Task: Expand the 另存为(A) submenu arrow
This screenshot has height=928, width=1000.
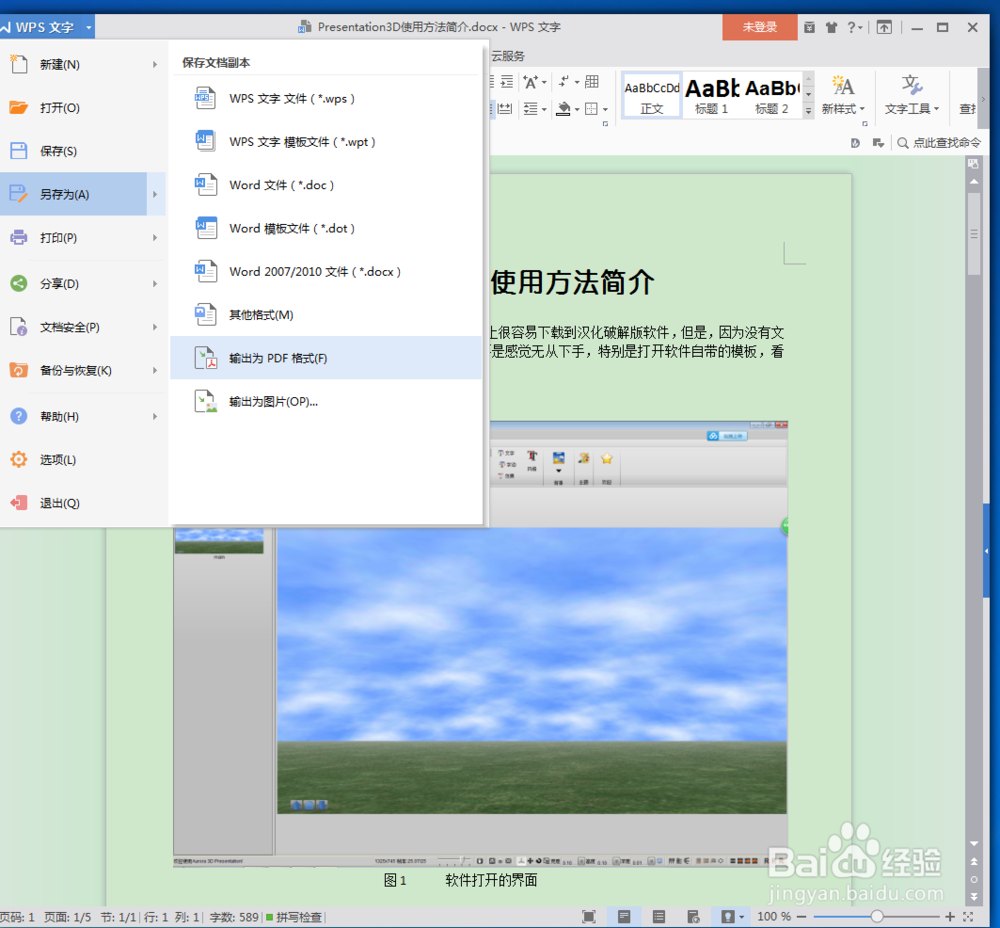Action: tap(155, 194)
